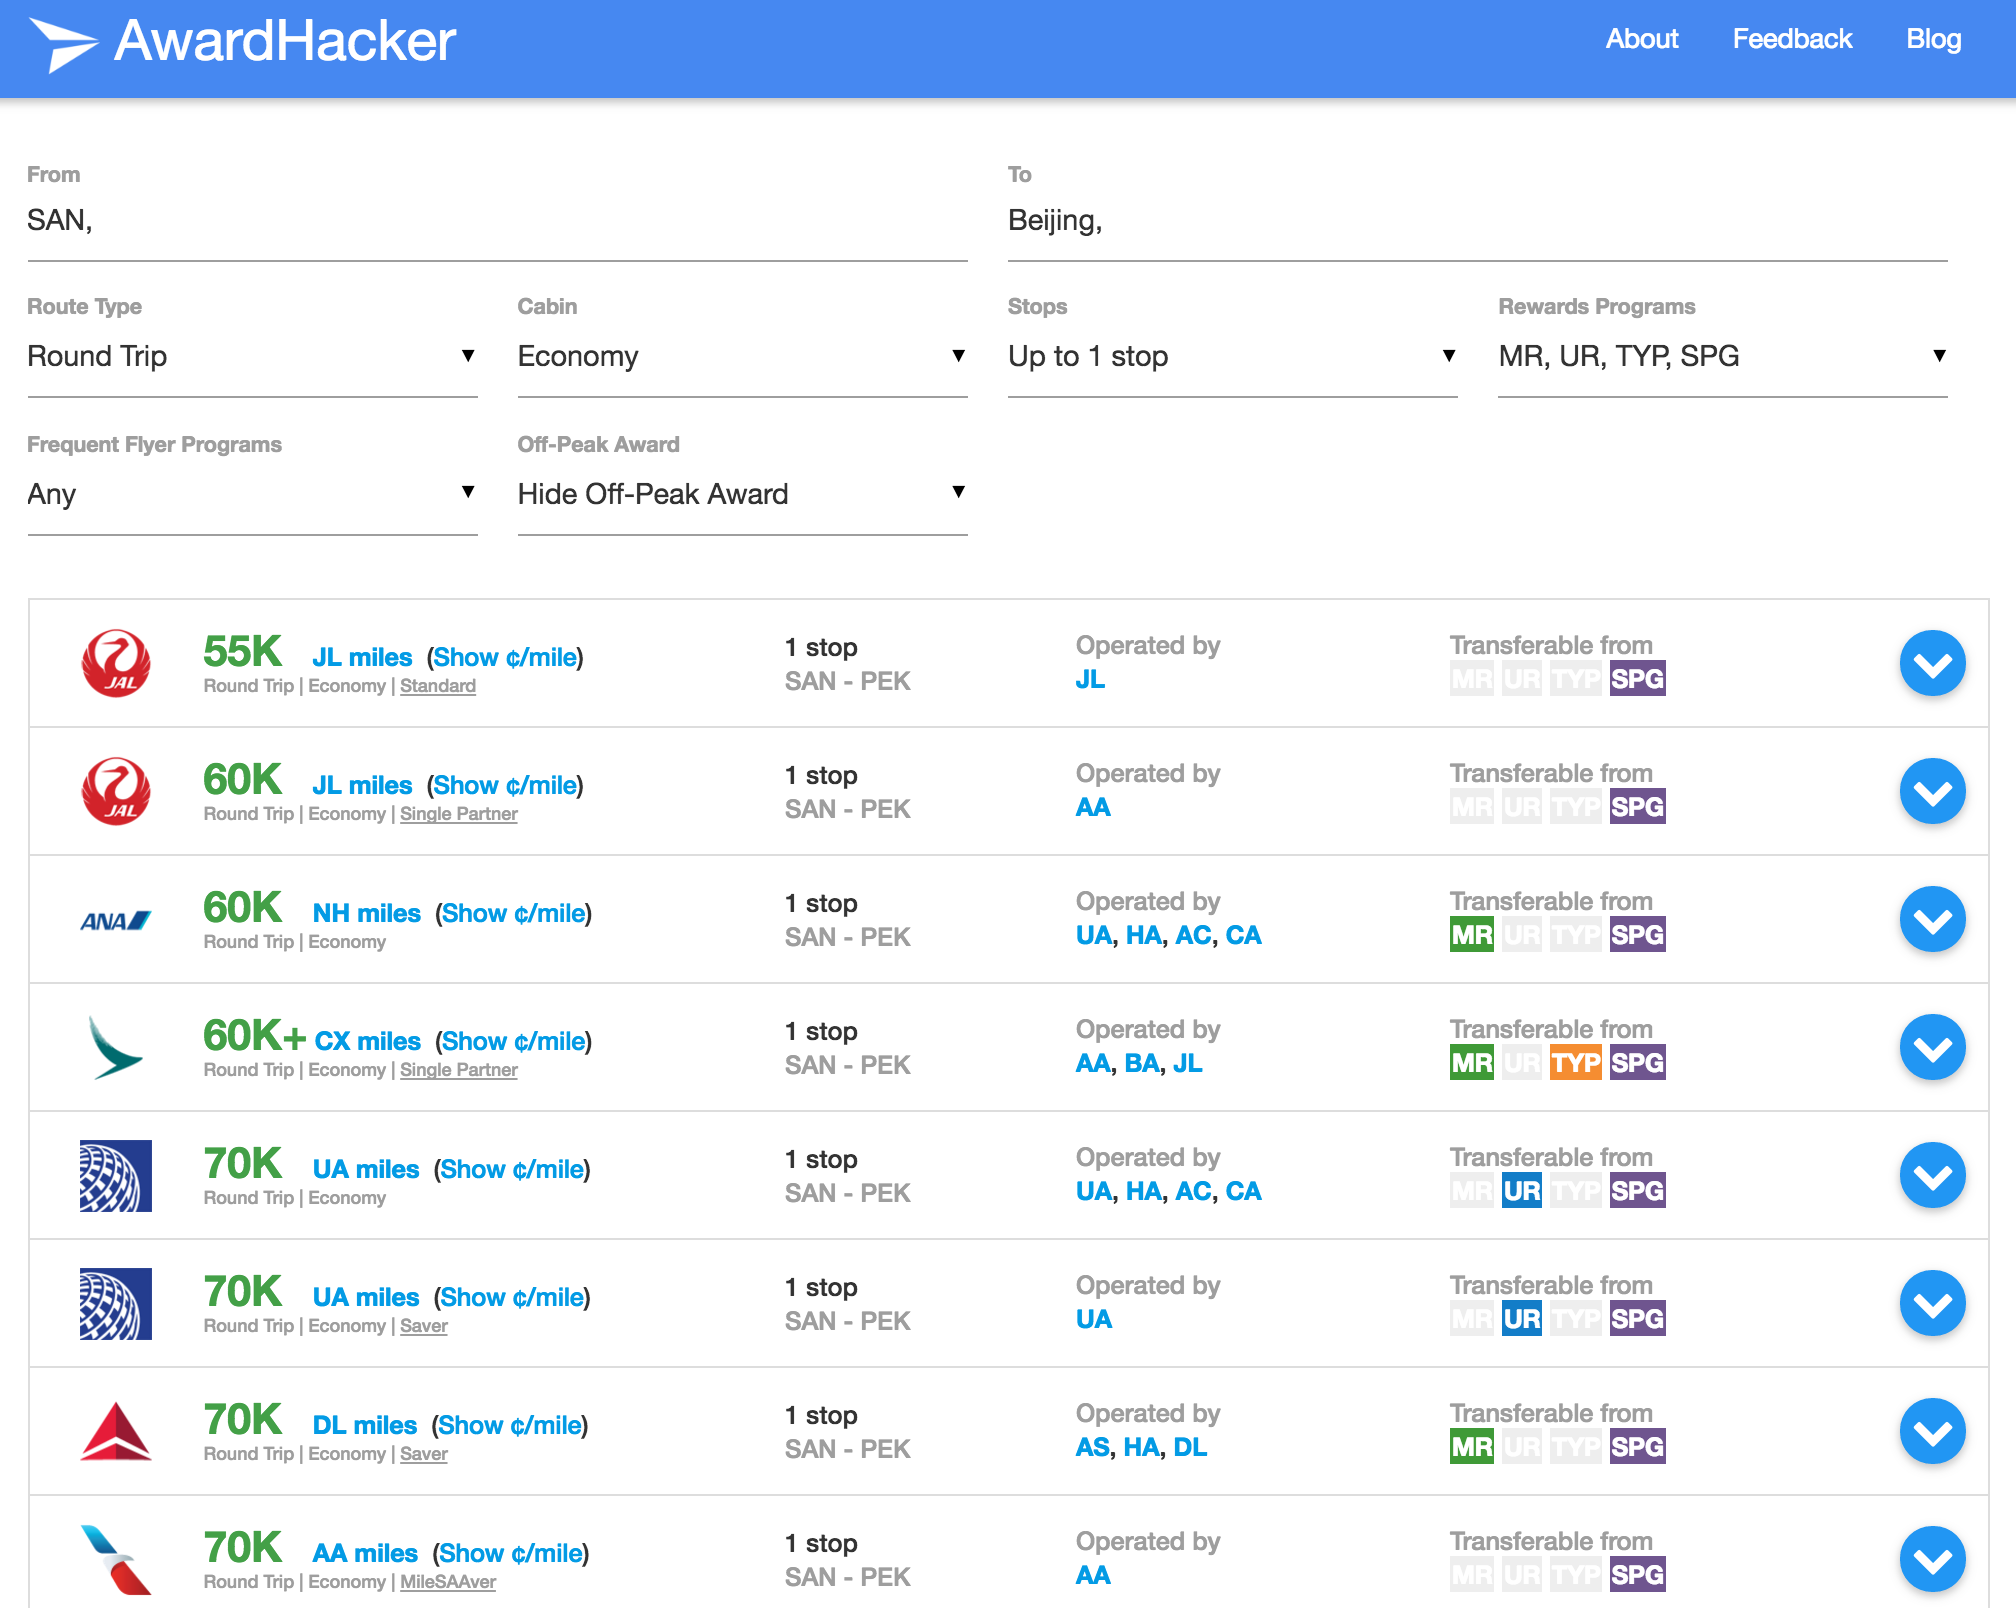Click SPG badge in 55K JL row

1637,679
